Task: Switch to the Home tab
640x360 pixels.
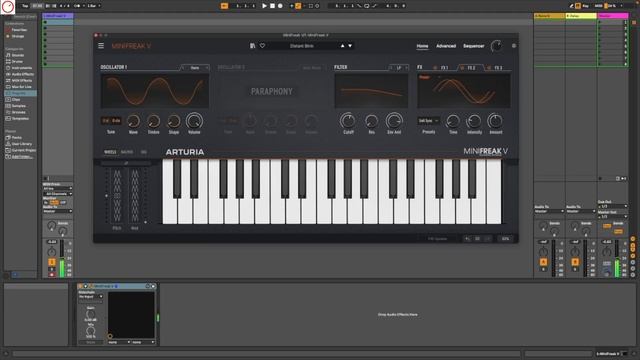Action: (x=422, y=46)
